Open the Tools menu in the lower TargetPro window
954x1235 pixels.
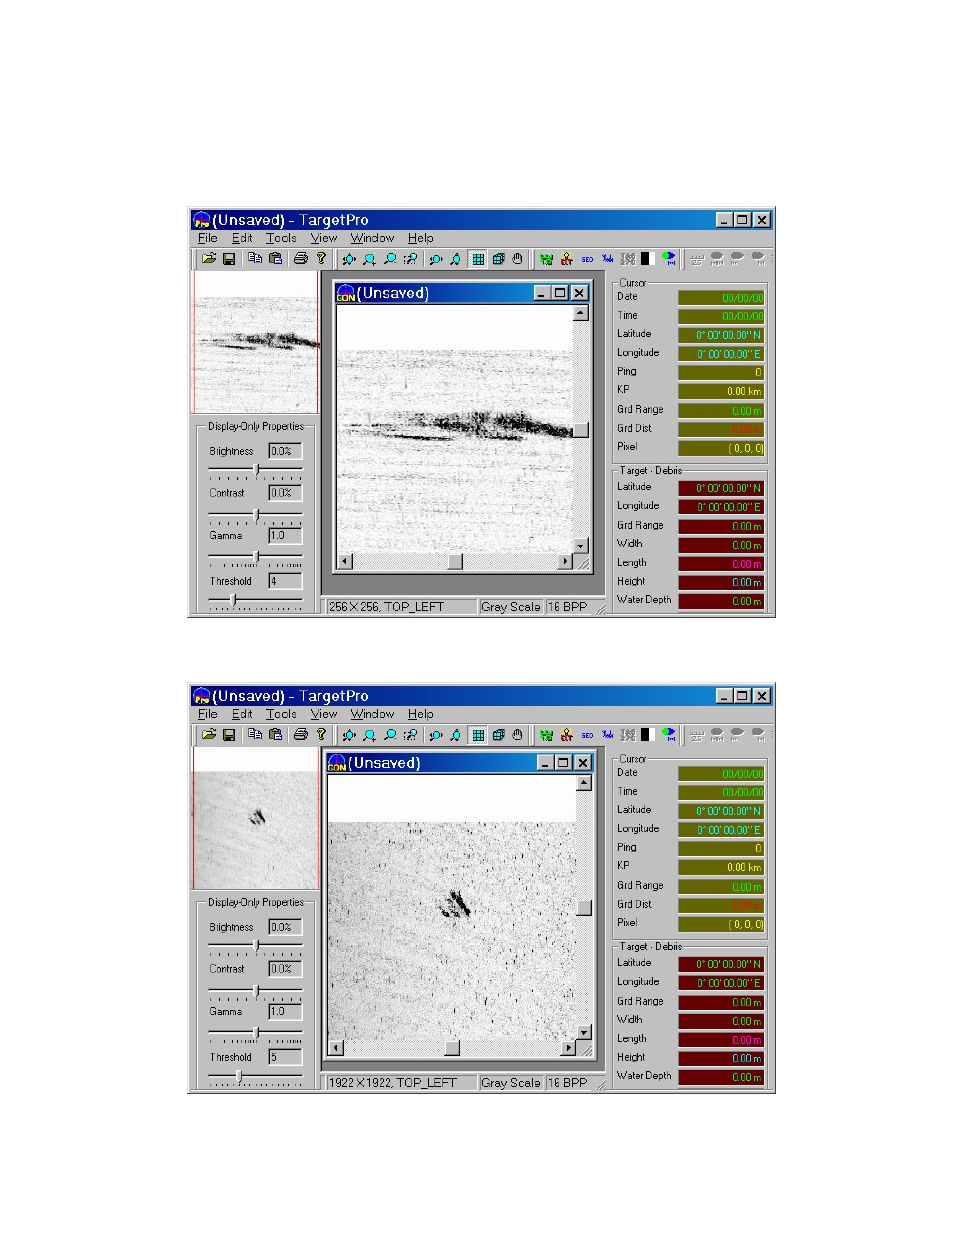point(281,714)
